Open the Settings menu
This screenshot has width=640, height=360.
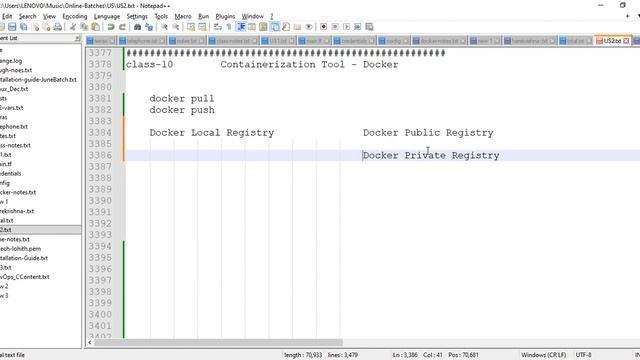137,16
